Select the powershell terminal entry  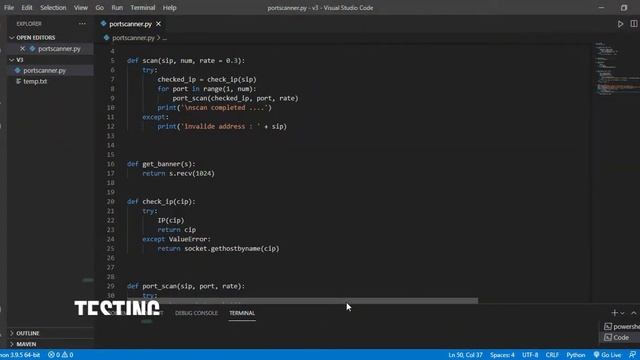pos(622,327)
